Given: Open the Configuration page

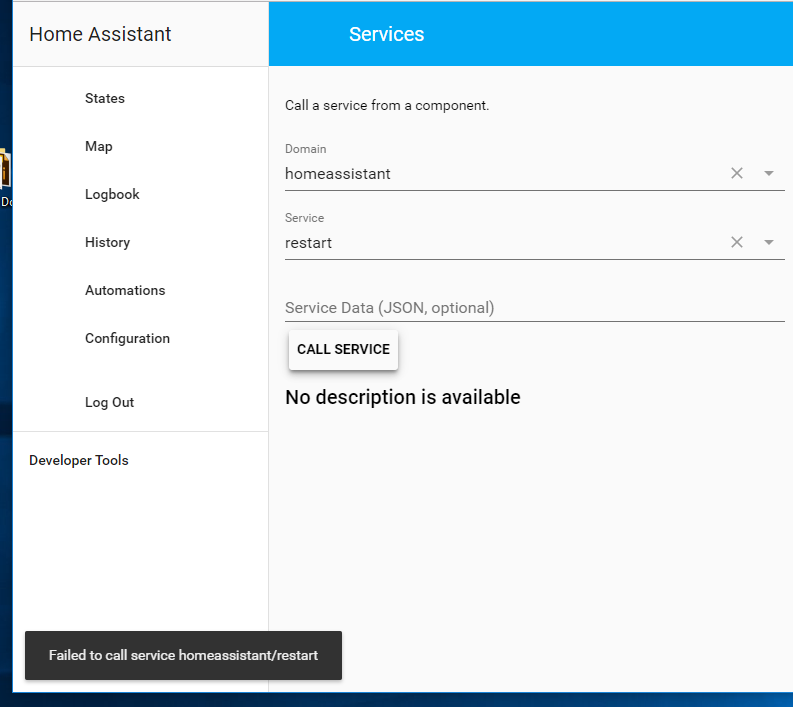Looking at the screenshot, I should tap(127, 338).
